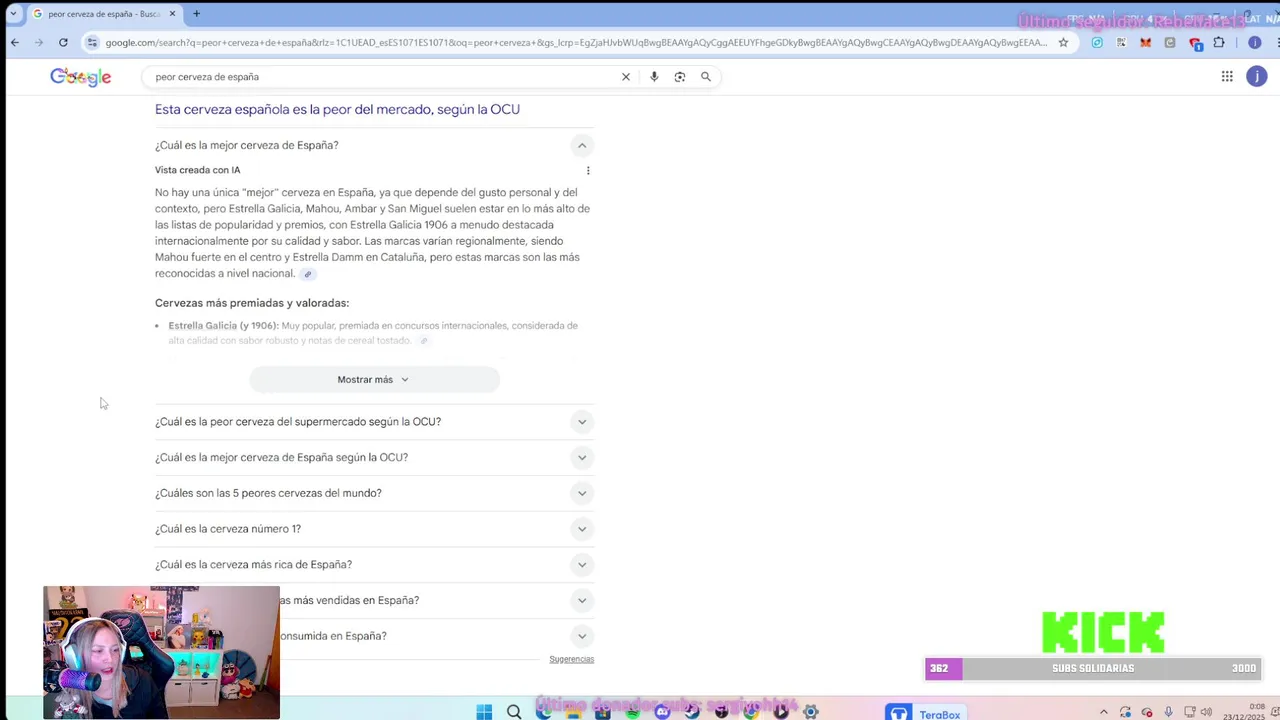
Task: Click the browser forward arrow
Action: (x=39, y=42)
